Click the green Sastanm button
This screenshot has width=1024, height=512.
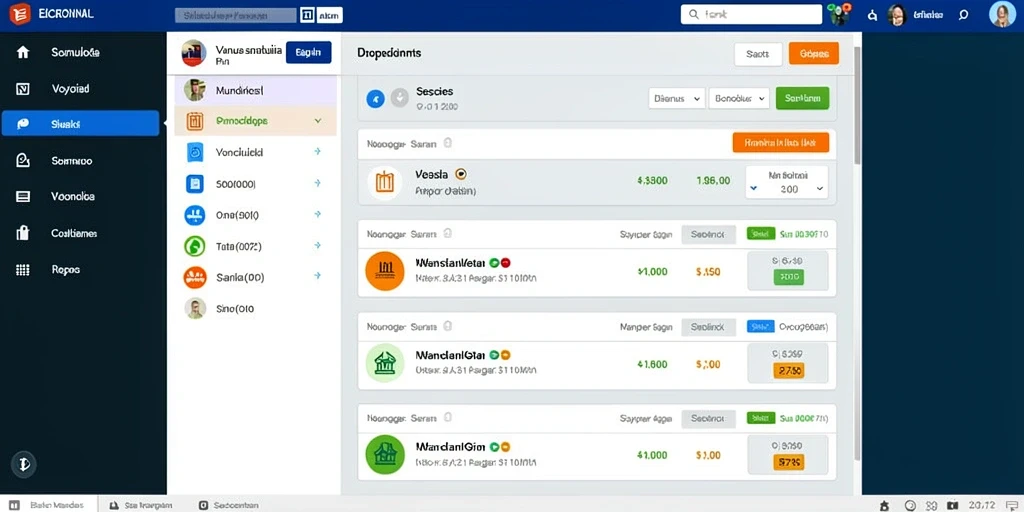pos(803,98)
